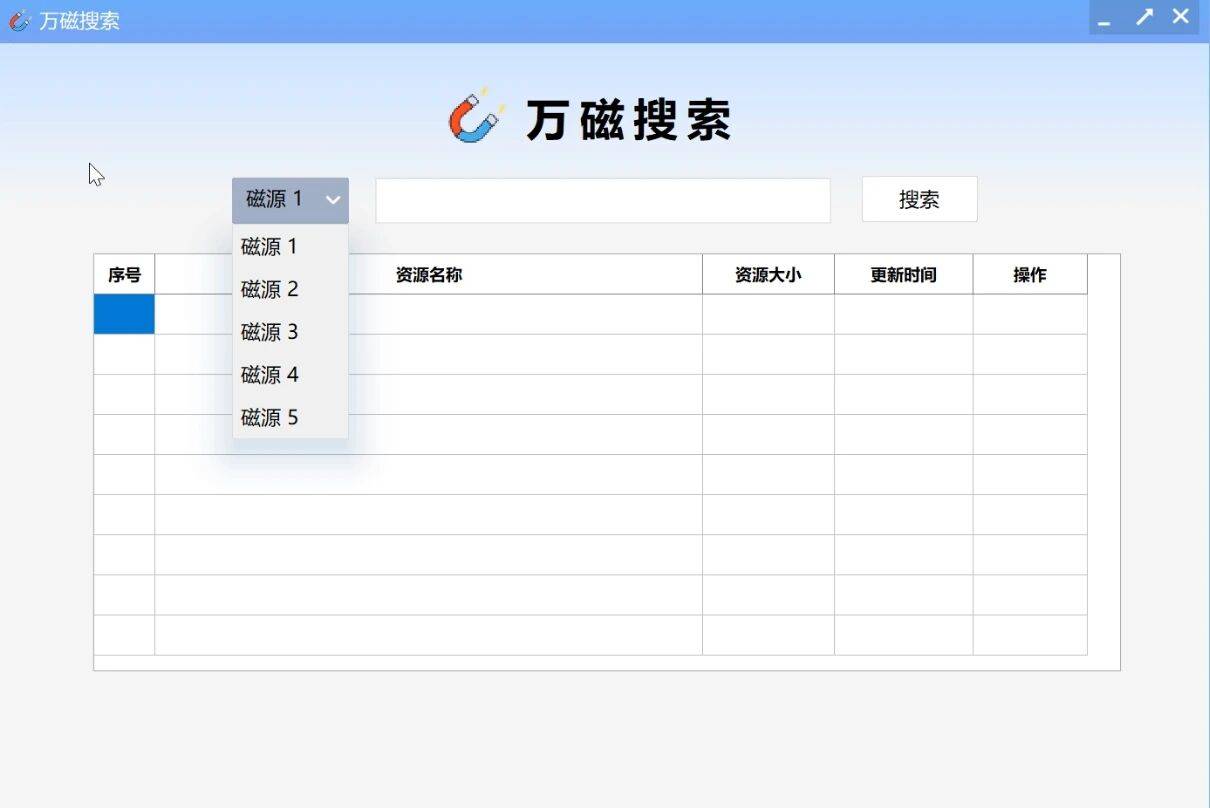Click the dropdown chevron next to 磁源 1

333,200
